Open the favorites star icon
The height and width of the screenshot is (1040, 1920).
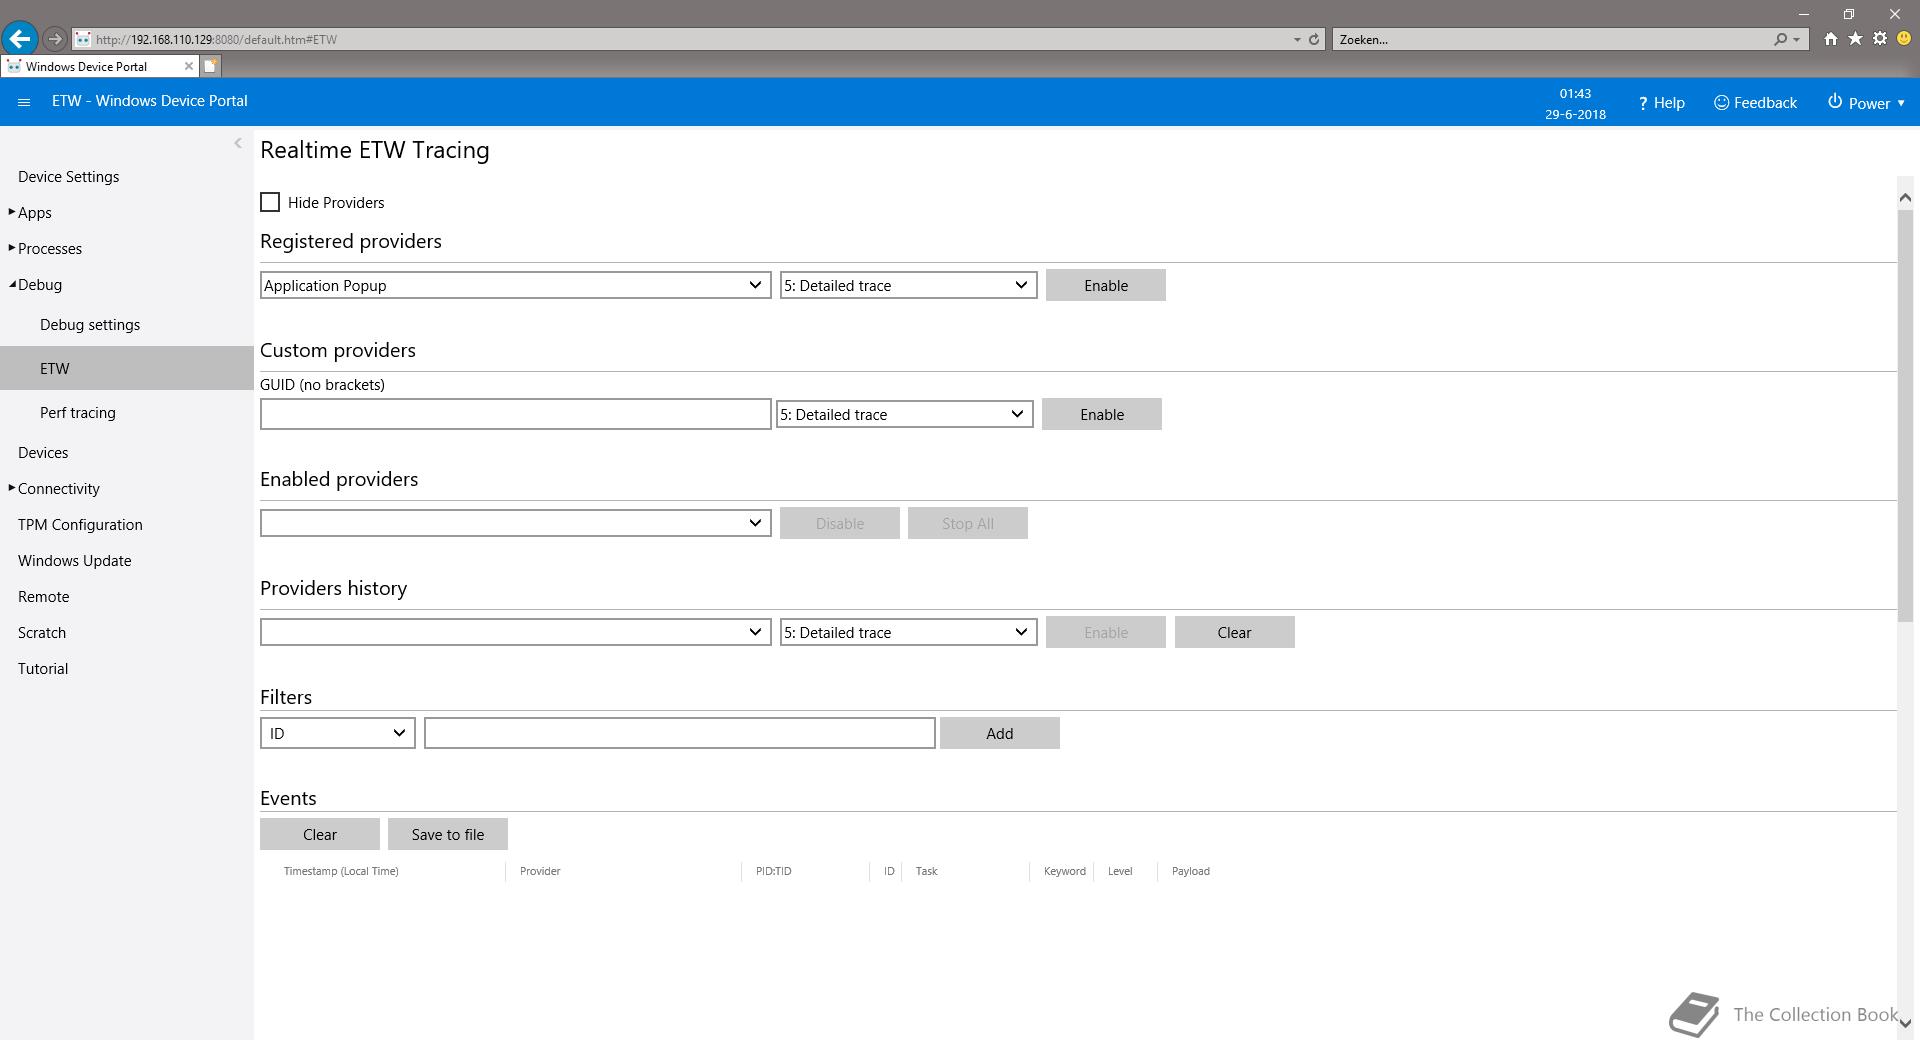coord(1855,39)
